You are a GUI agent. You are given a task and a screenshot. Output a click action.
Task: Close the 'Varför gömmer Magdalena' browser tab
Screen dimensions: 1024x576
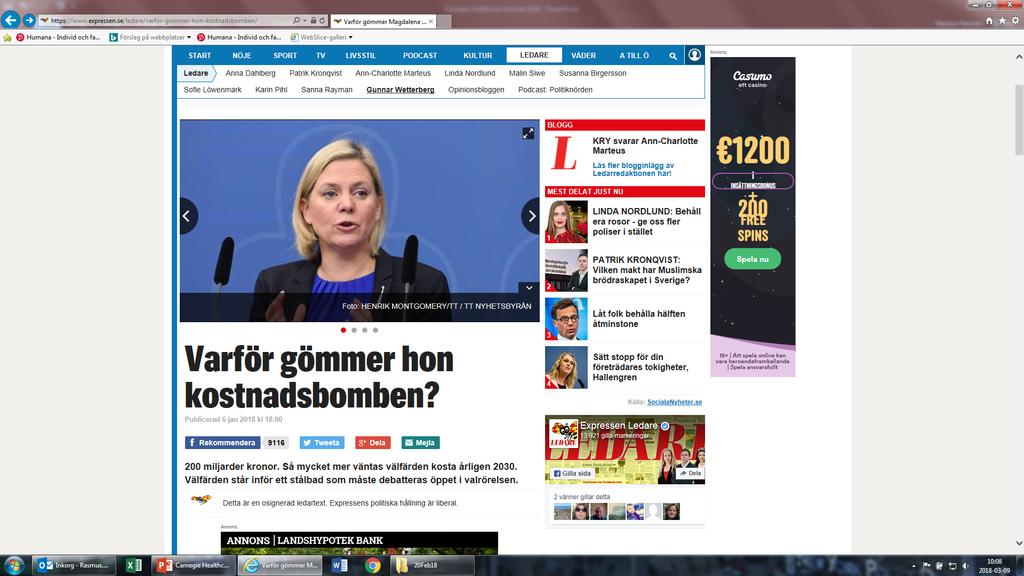(431, 22)
